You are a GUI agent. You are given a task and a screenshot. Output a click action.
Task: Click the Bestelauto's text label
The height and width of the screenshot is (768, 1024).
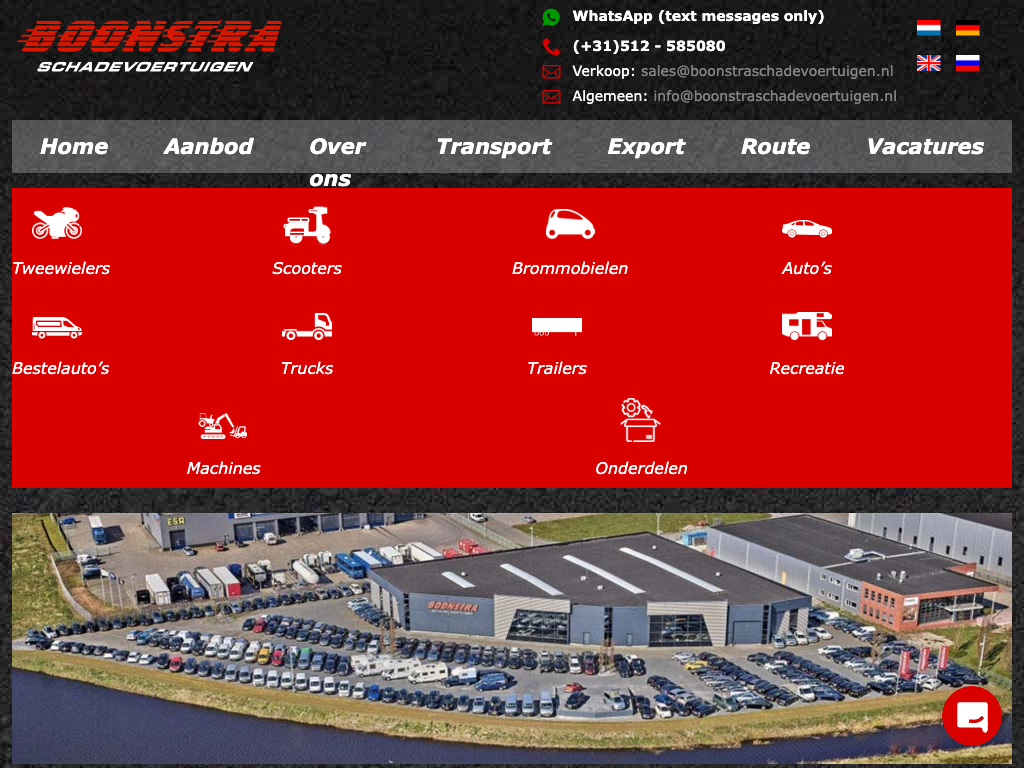point(61,368)
